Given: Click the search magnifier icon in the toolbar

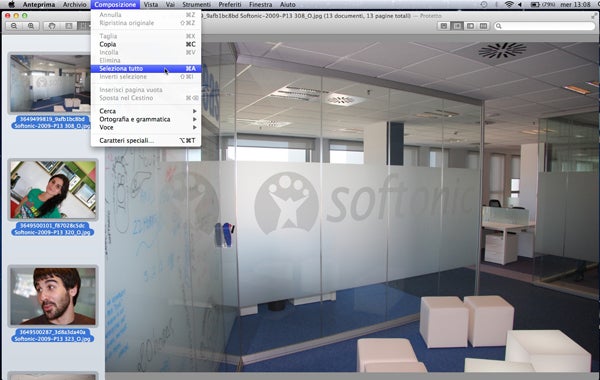Looking at the screenshot, I should (x=499, y=26).
